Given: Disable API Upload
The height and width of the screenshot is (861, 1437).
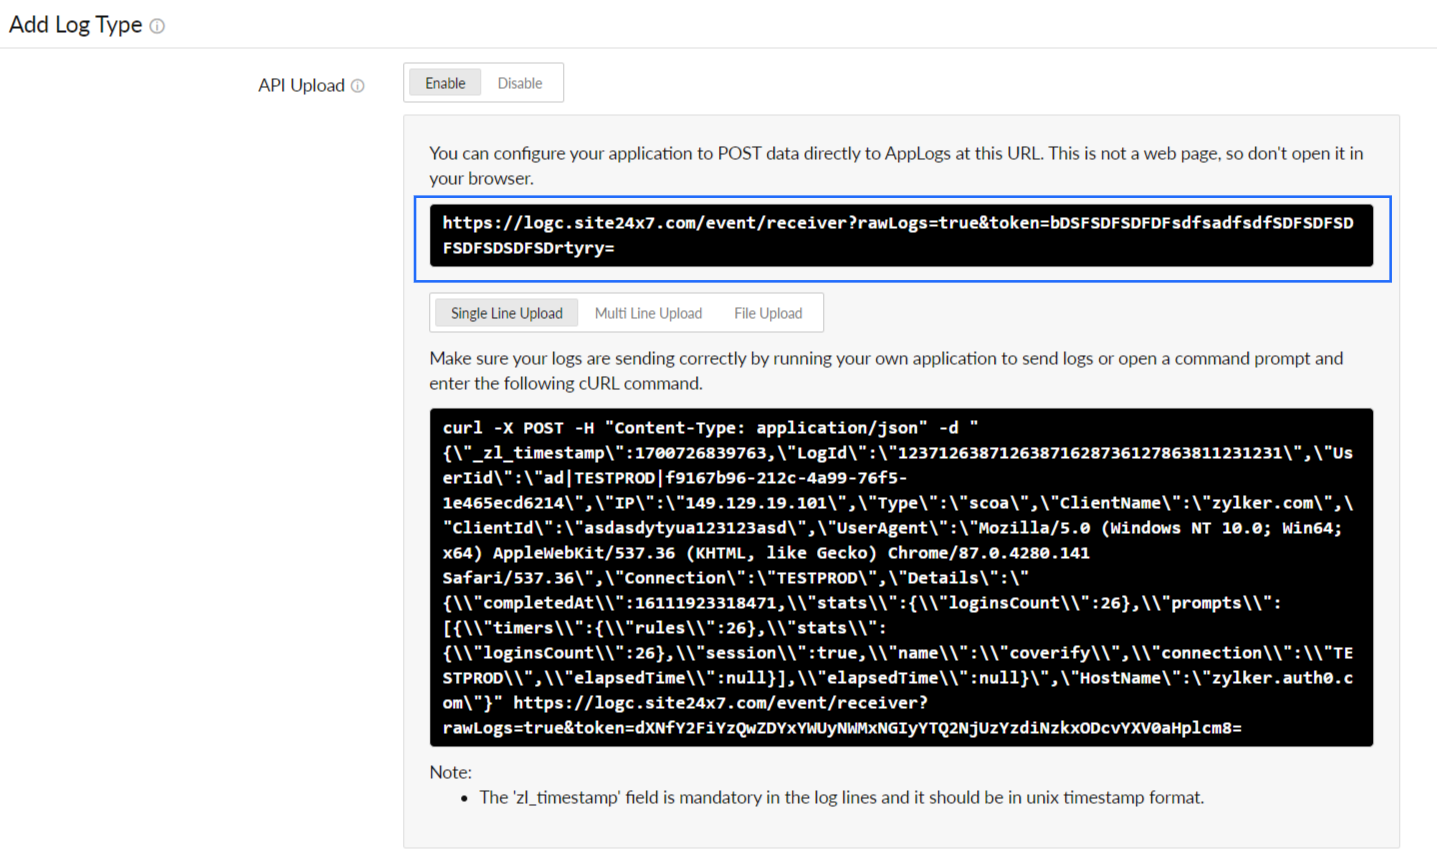Looking at the screenshot, I should pos(519,82).
